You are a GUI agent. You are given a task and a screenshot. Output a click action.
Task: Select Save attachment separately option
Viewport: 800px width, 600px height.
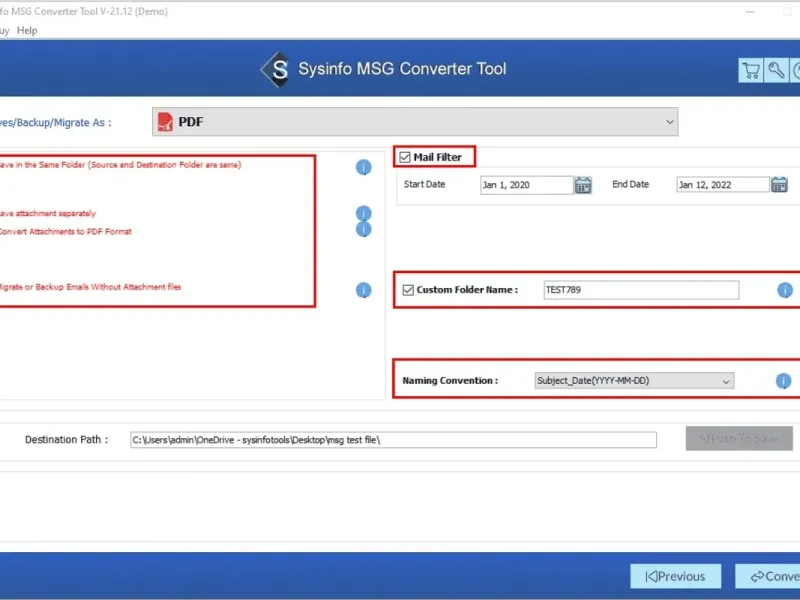pos(47,213)
